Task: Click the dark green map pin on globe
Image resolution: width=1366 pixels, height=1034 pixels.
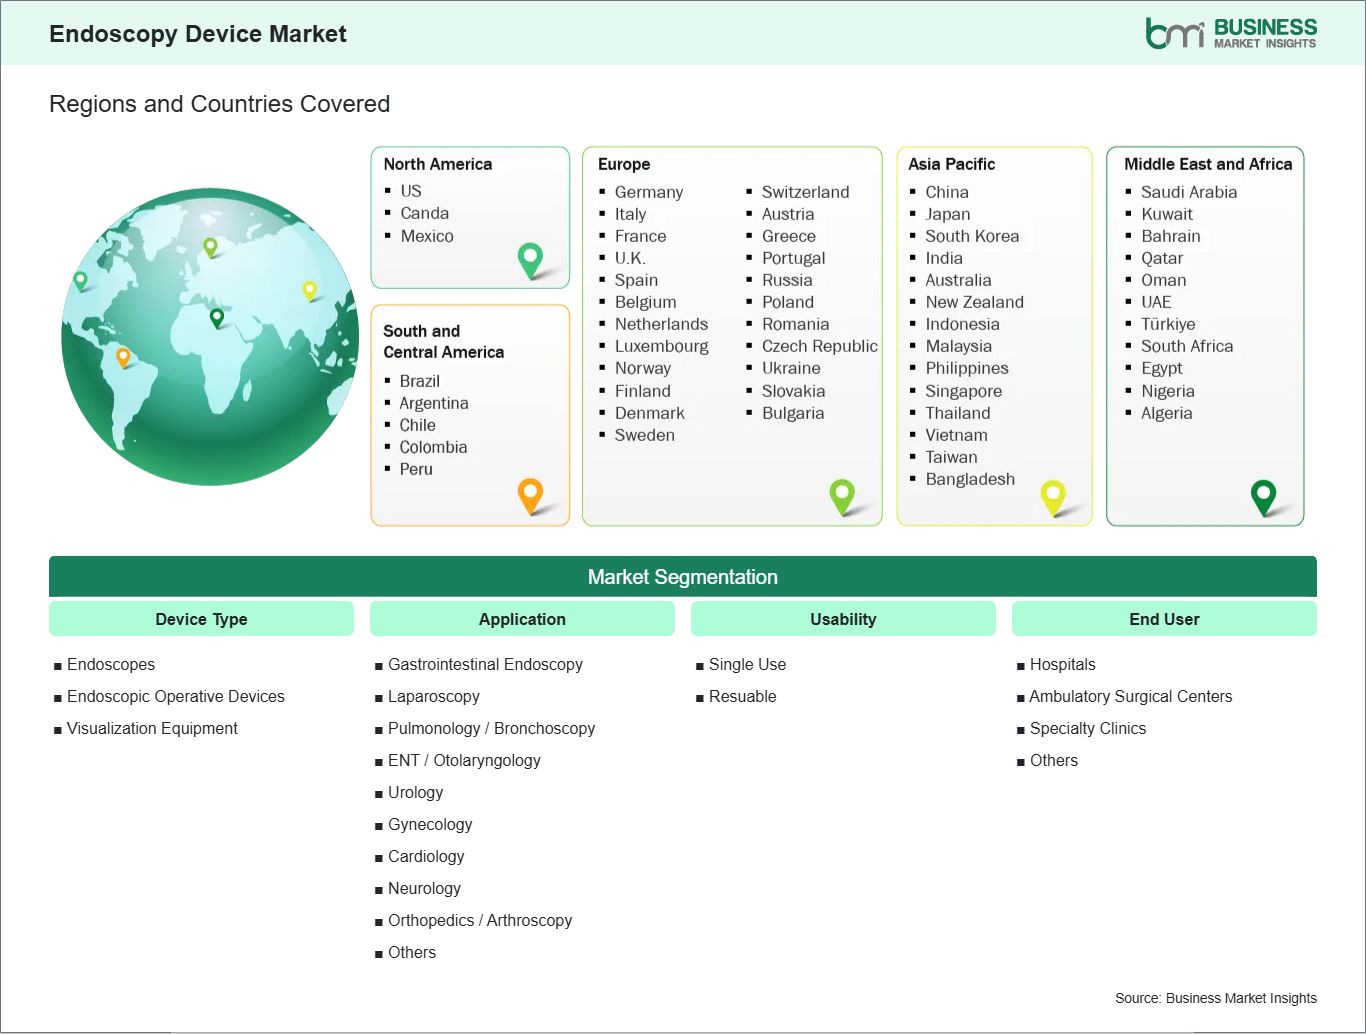Action: tap(217, 318)
